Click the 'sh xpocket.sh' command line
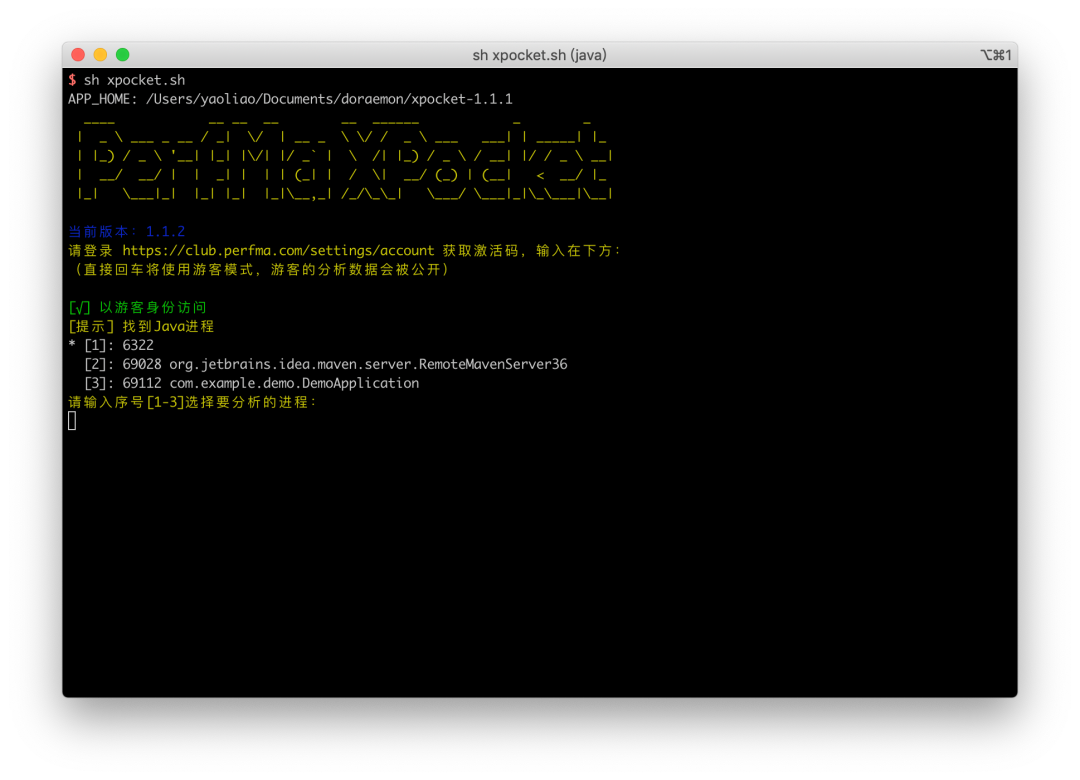 [127, 80]
